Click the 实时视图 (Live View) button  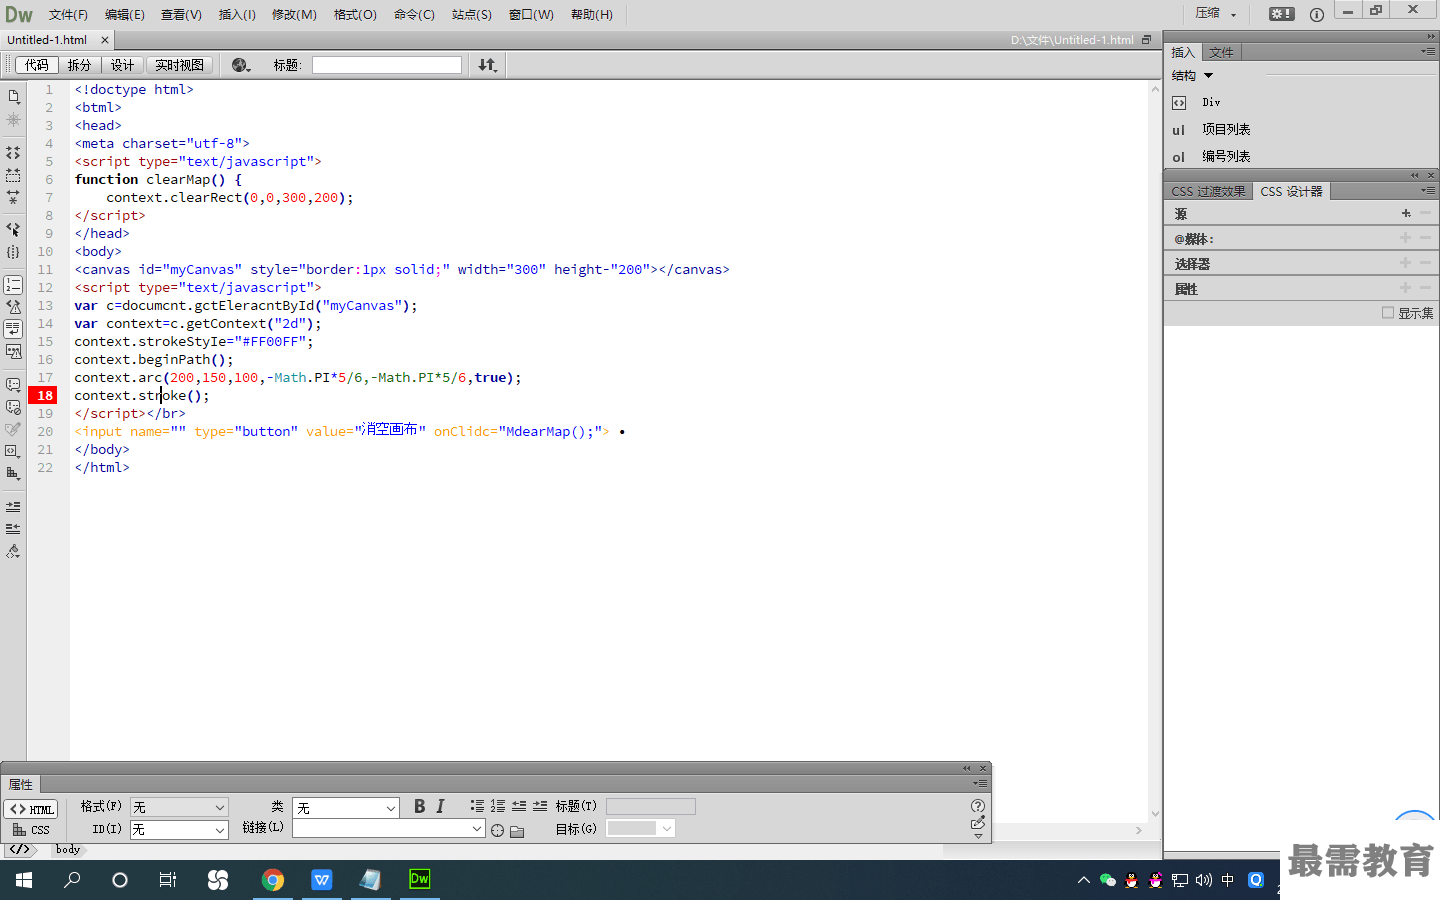[x=180, y=65]
